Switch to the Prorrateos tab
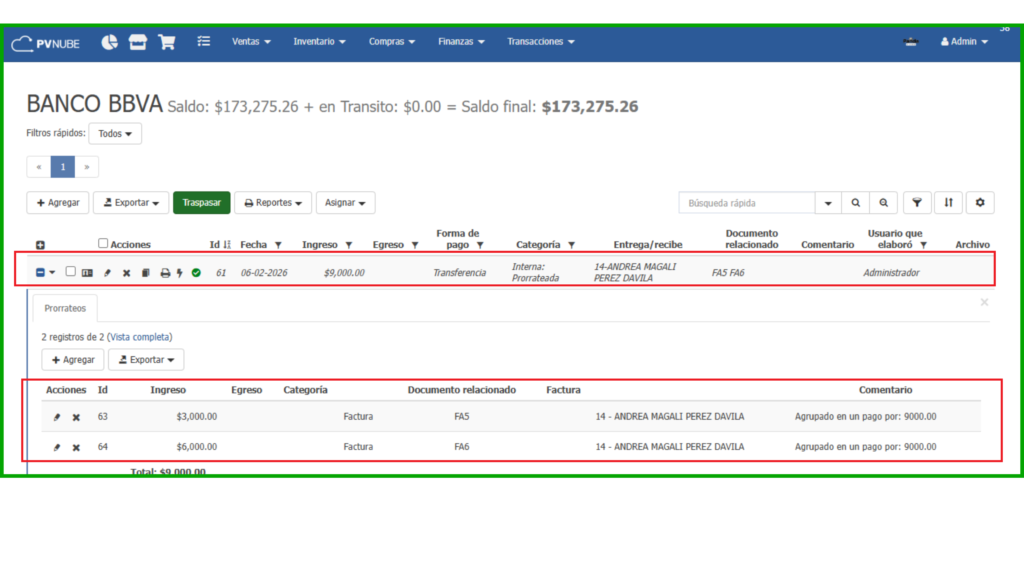Viewport: 1024px width, 576px height. [x=66, y=308]
